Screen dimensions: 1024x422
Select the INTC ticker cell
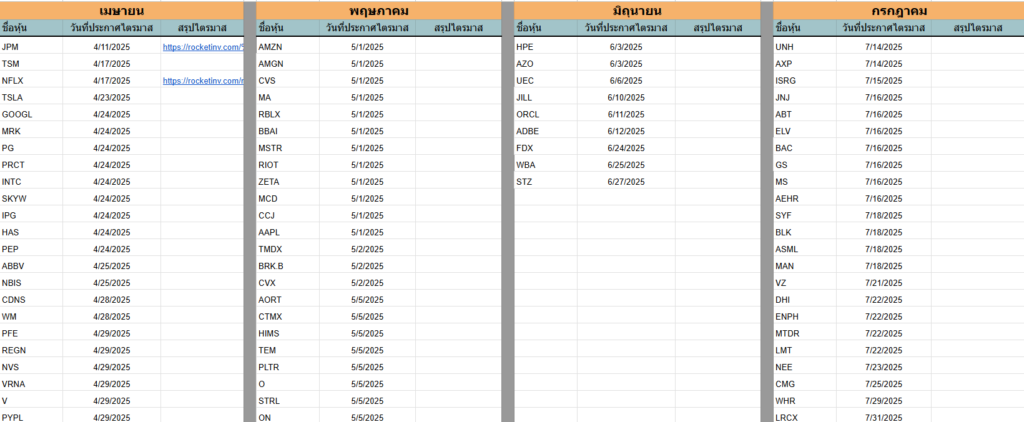click(x=31, y=182)
